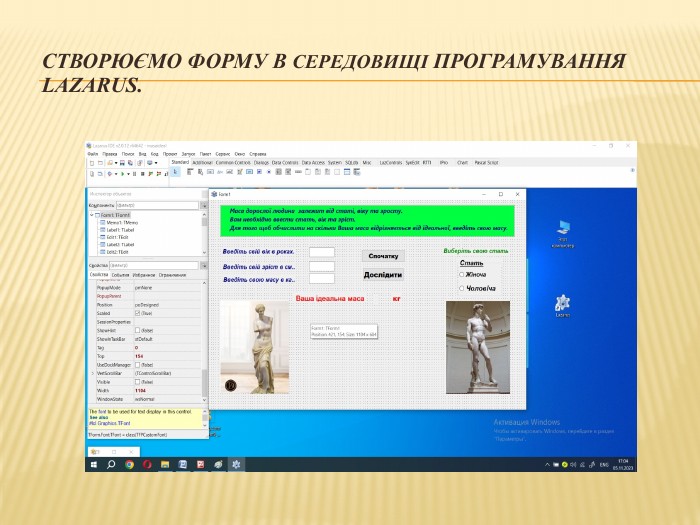Open the Запуск menu
The image size is (700, 525).
coord(188,154)
